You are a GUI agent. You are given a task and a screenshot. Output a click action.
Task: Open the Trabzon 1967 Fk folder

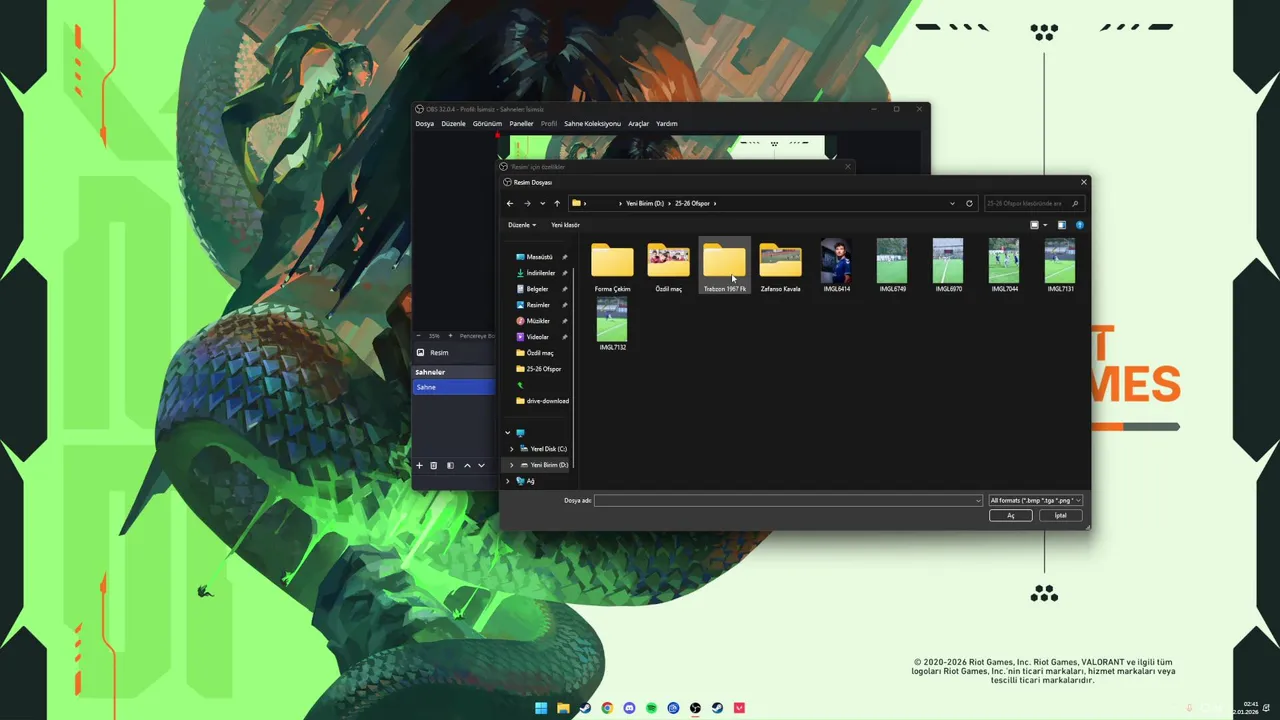click(x=724, y=266)
